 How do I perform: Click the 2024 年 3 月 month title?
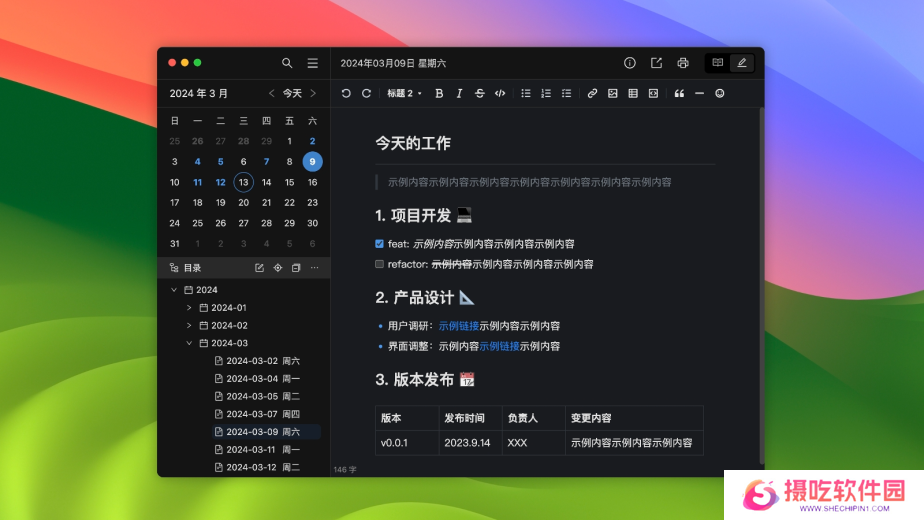[199, 93]
